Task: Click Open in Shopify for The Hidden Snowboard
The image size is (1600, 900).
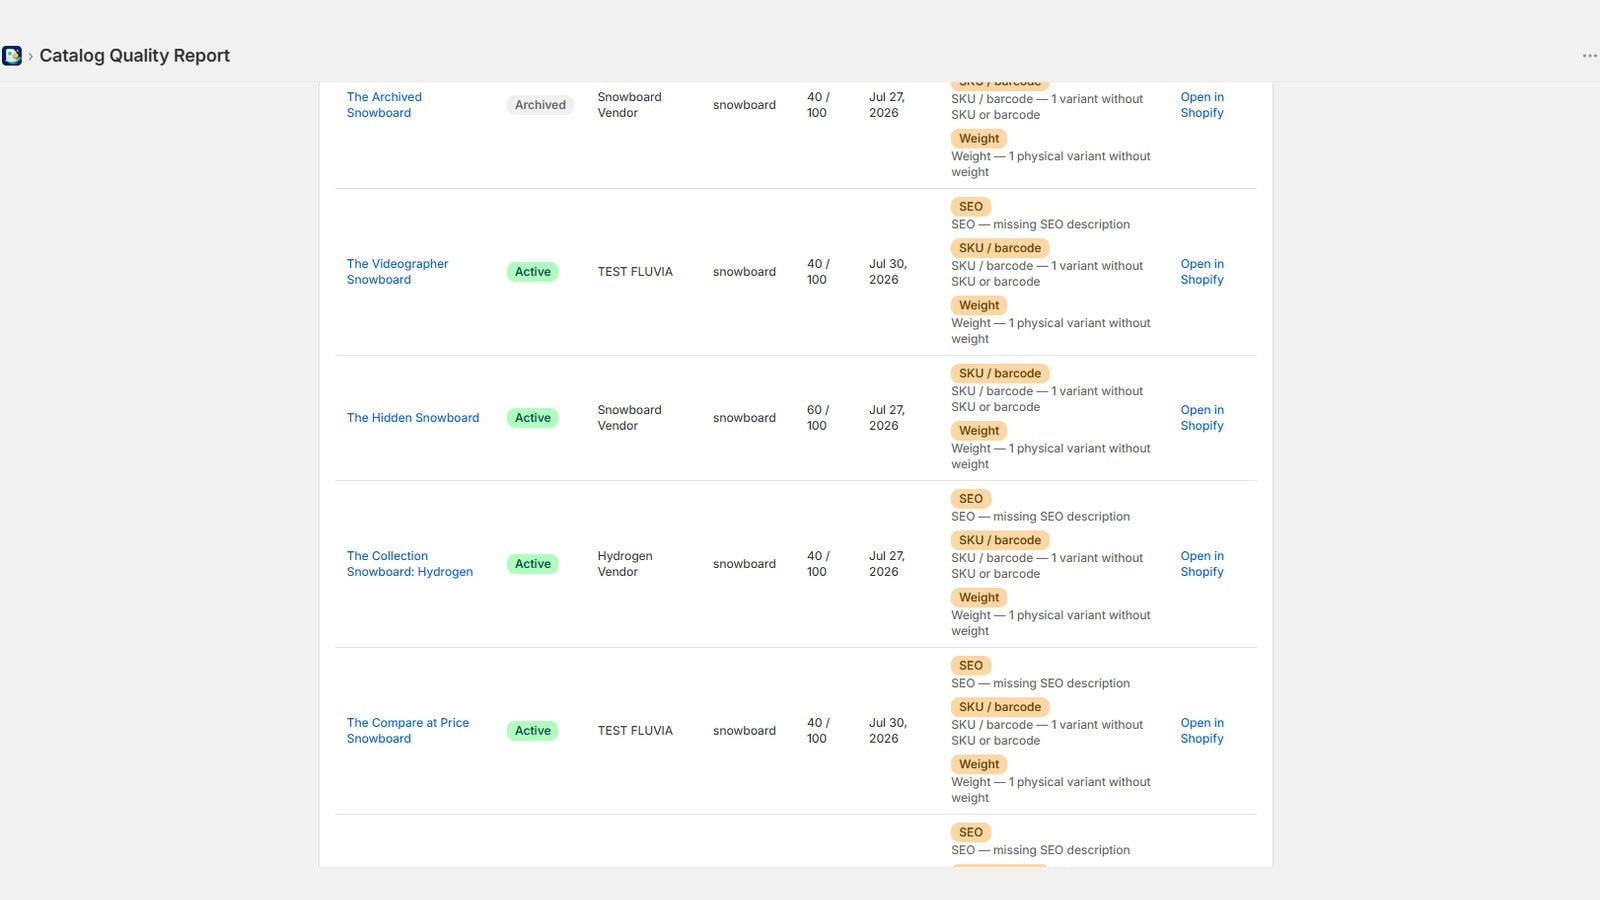Action: tap(1202, 418)
